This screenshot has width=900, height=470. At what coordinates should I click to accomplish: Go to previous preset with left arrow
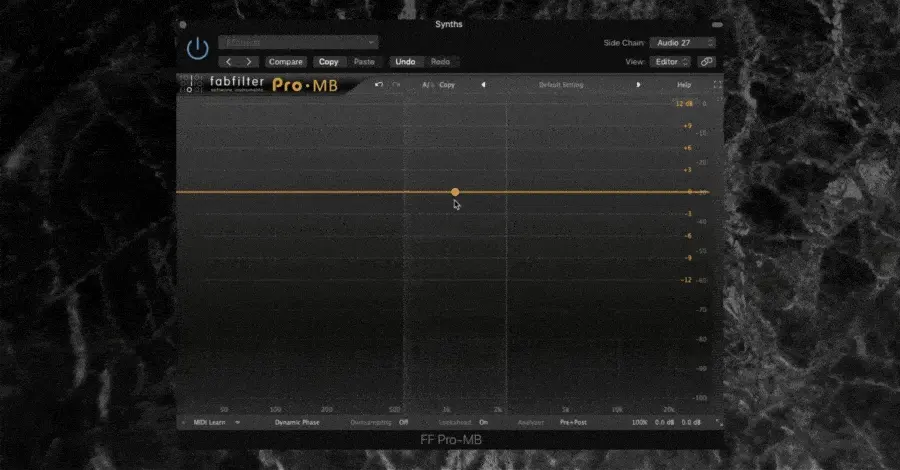click(x=228, y=61)
